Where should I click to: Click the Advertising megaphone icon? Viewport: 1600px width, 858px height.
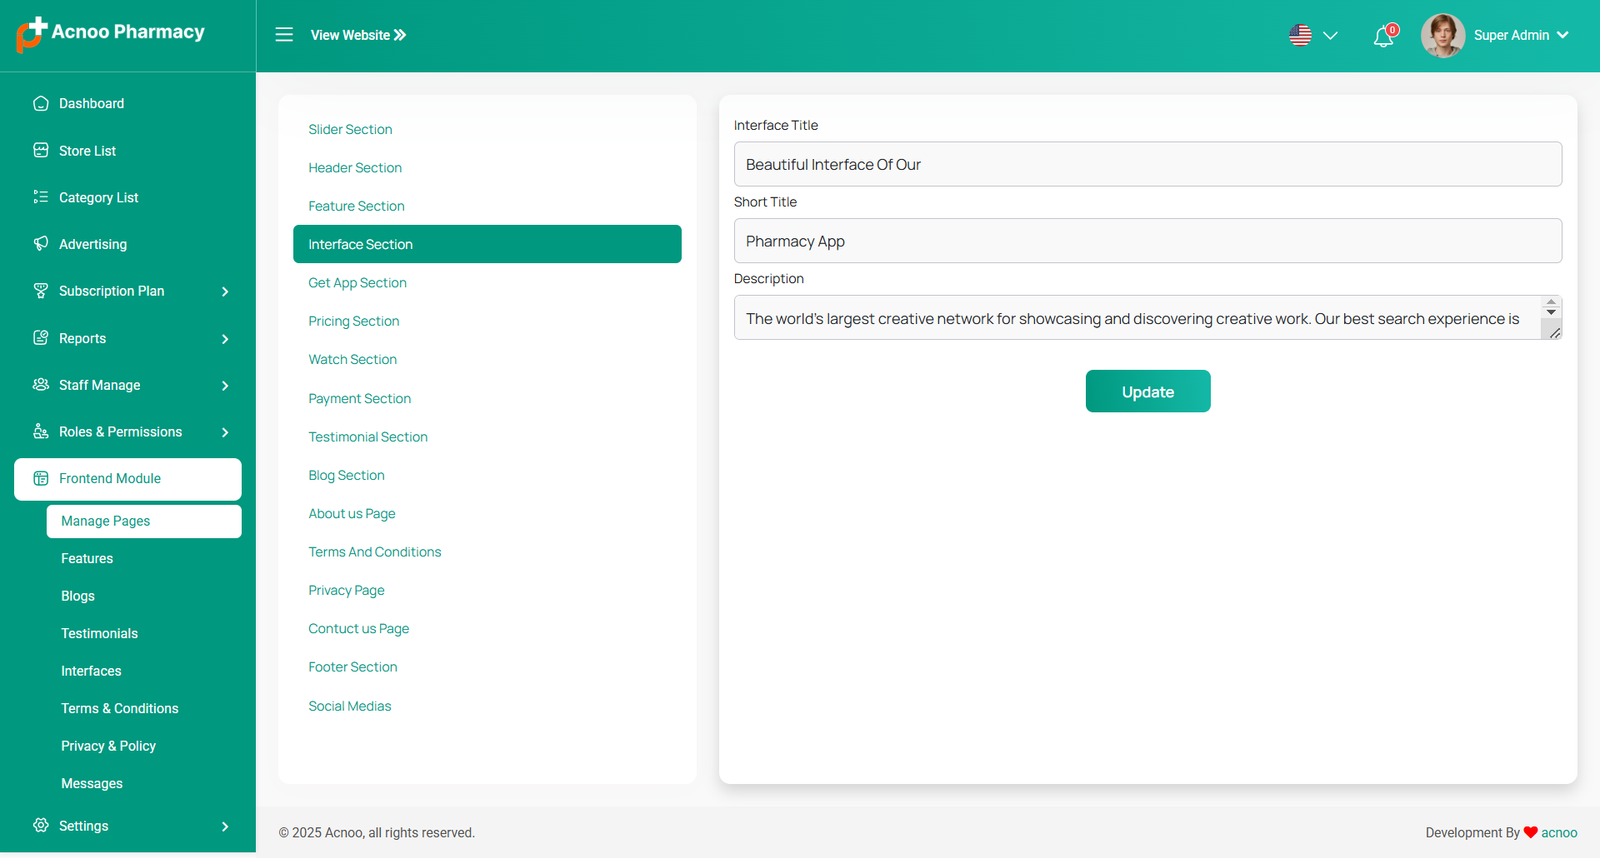tap(41, 244)
